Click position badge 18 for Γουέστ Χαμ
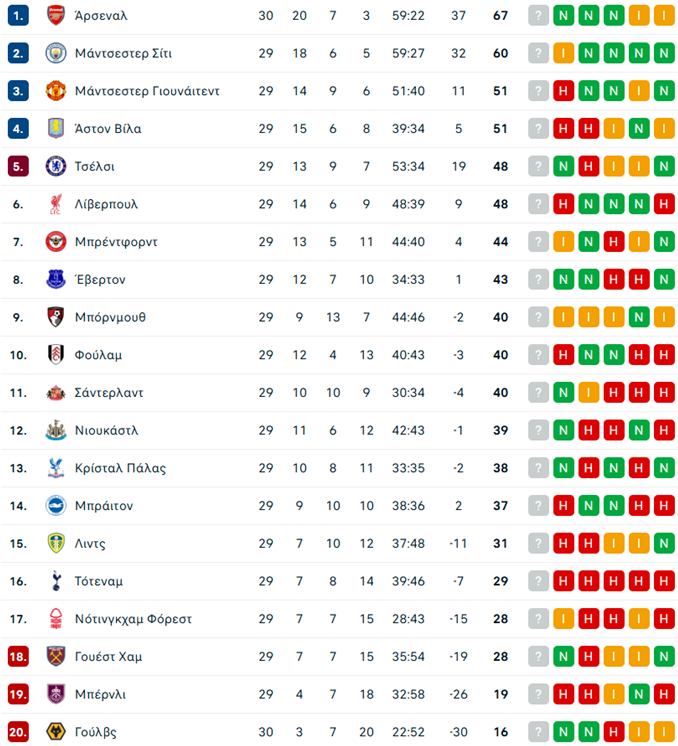Screen dimensions: 678x746 [x=18, y=656]
